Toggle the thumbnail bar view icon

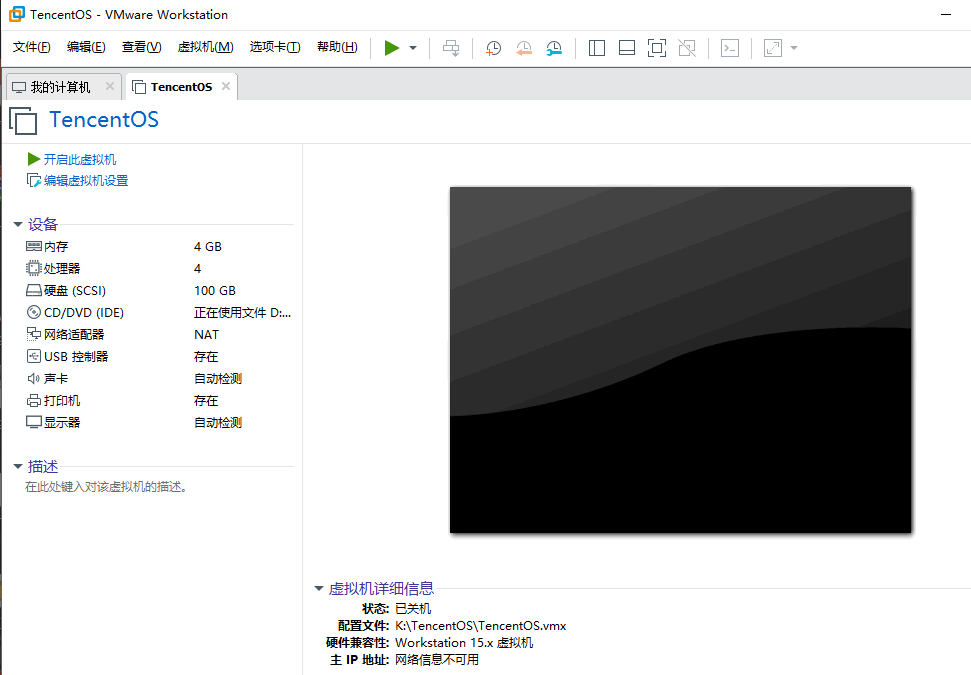(627, 47)
